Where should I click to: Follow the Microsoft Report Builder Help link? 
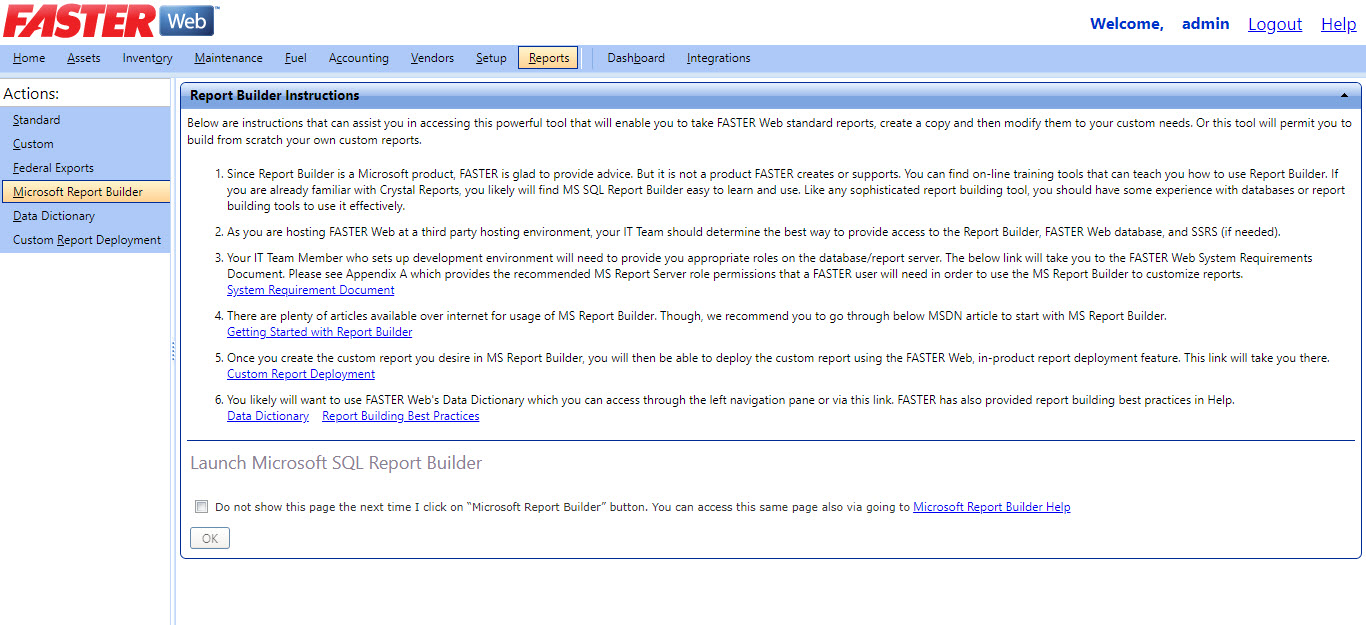[x=992, y=507]
